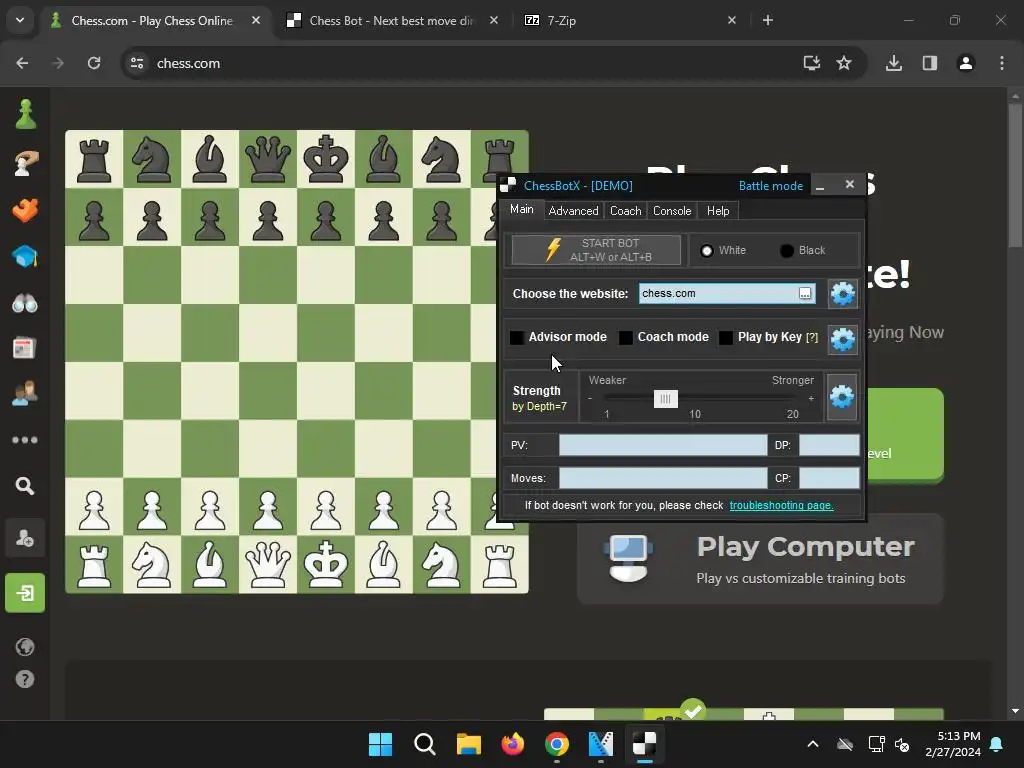Switch to the Advanced tab

pyautogui.click(x=573, y=211)
